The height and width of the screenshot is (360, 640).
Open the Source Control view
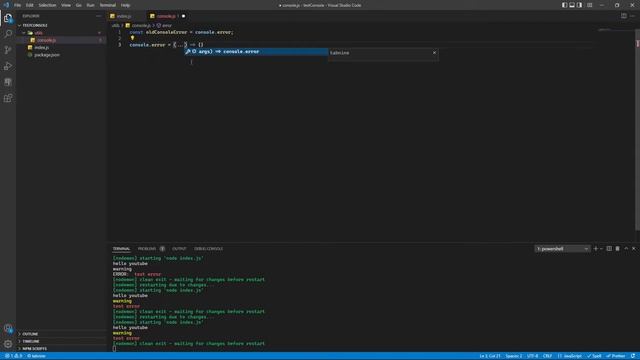pyautogui.click(x=8, y=50)
